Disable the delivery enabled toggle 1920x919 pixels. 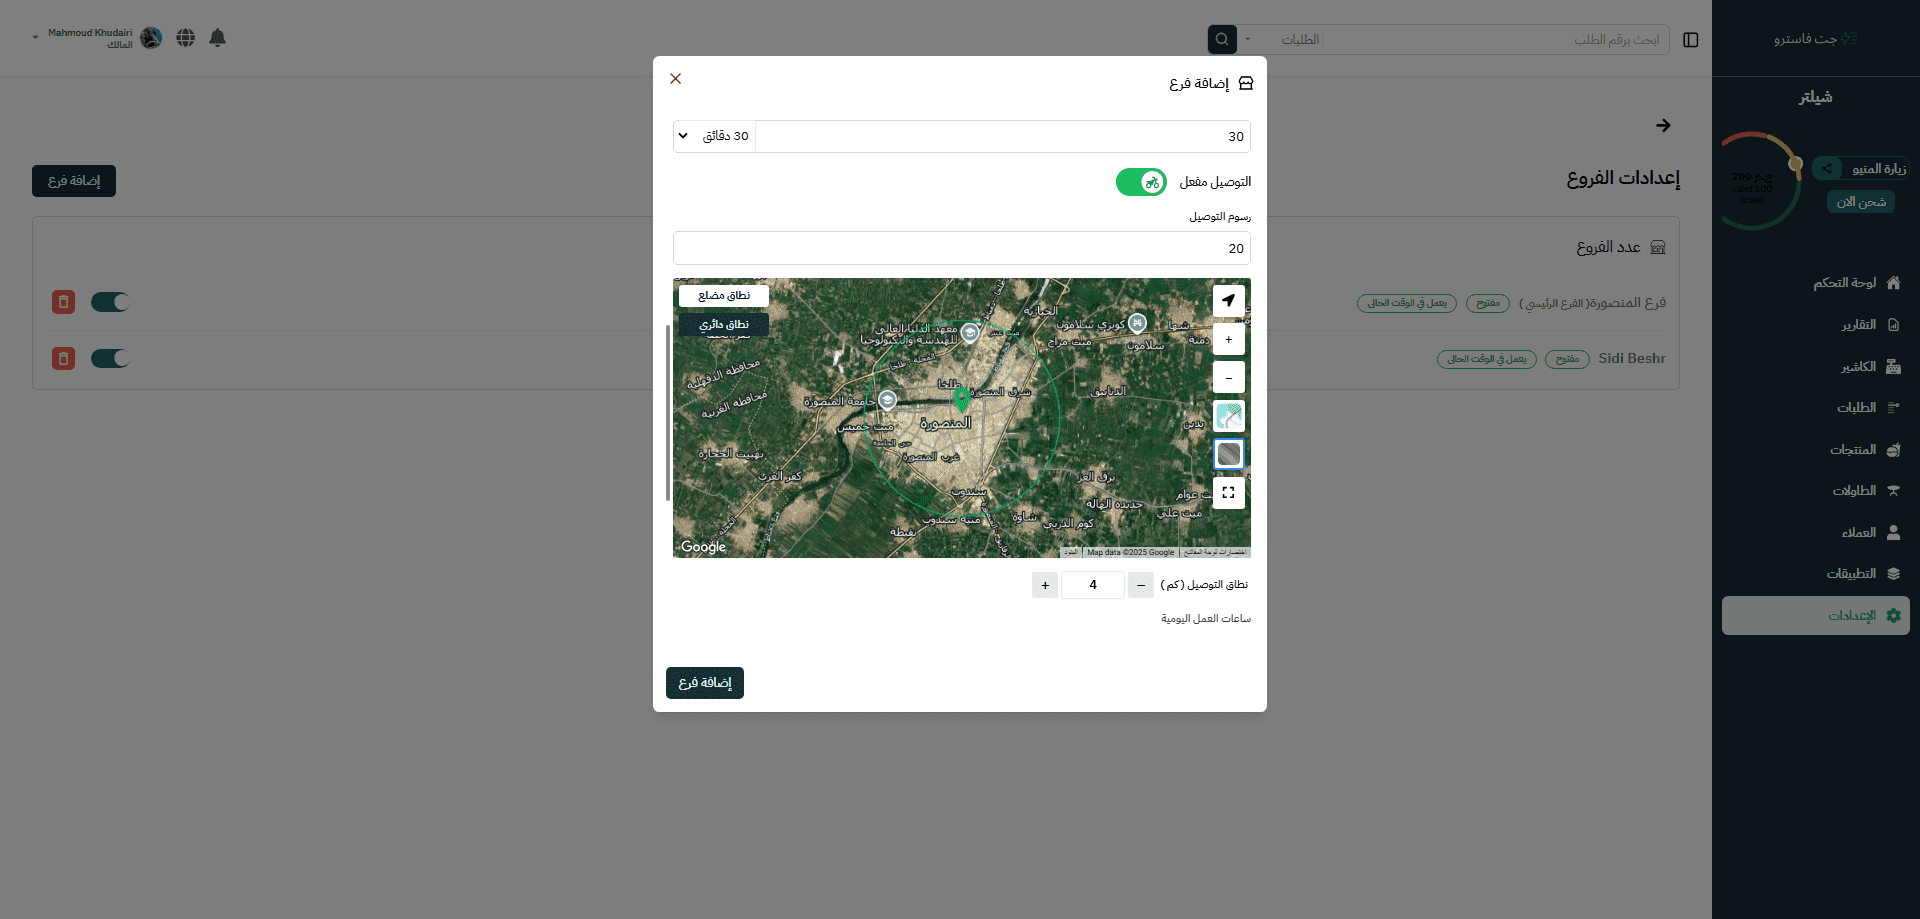(1141, 182)
